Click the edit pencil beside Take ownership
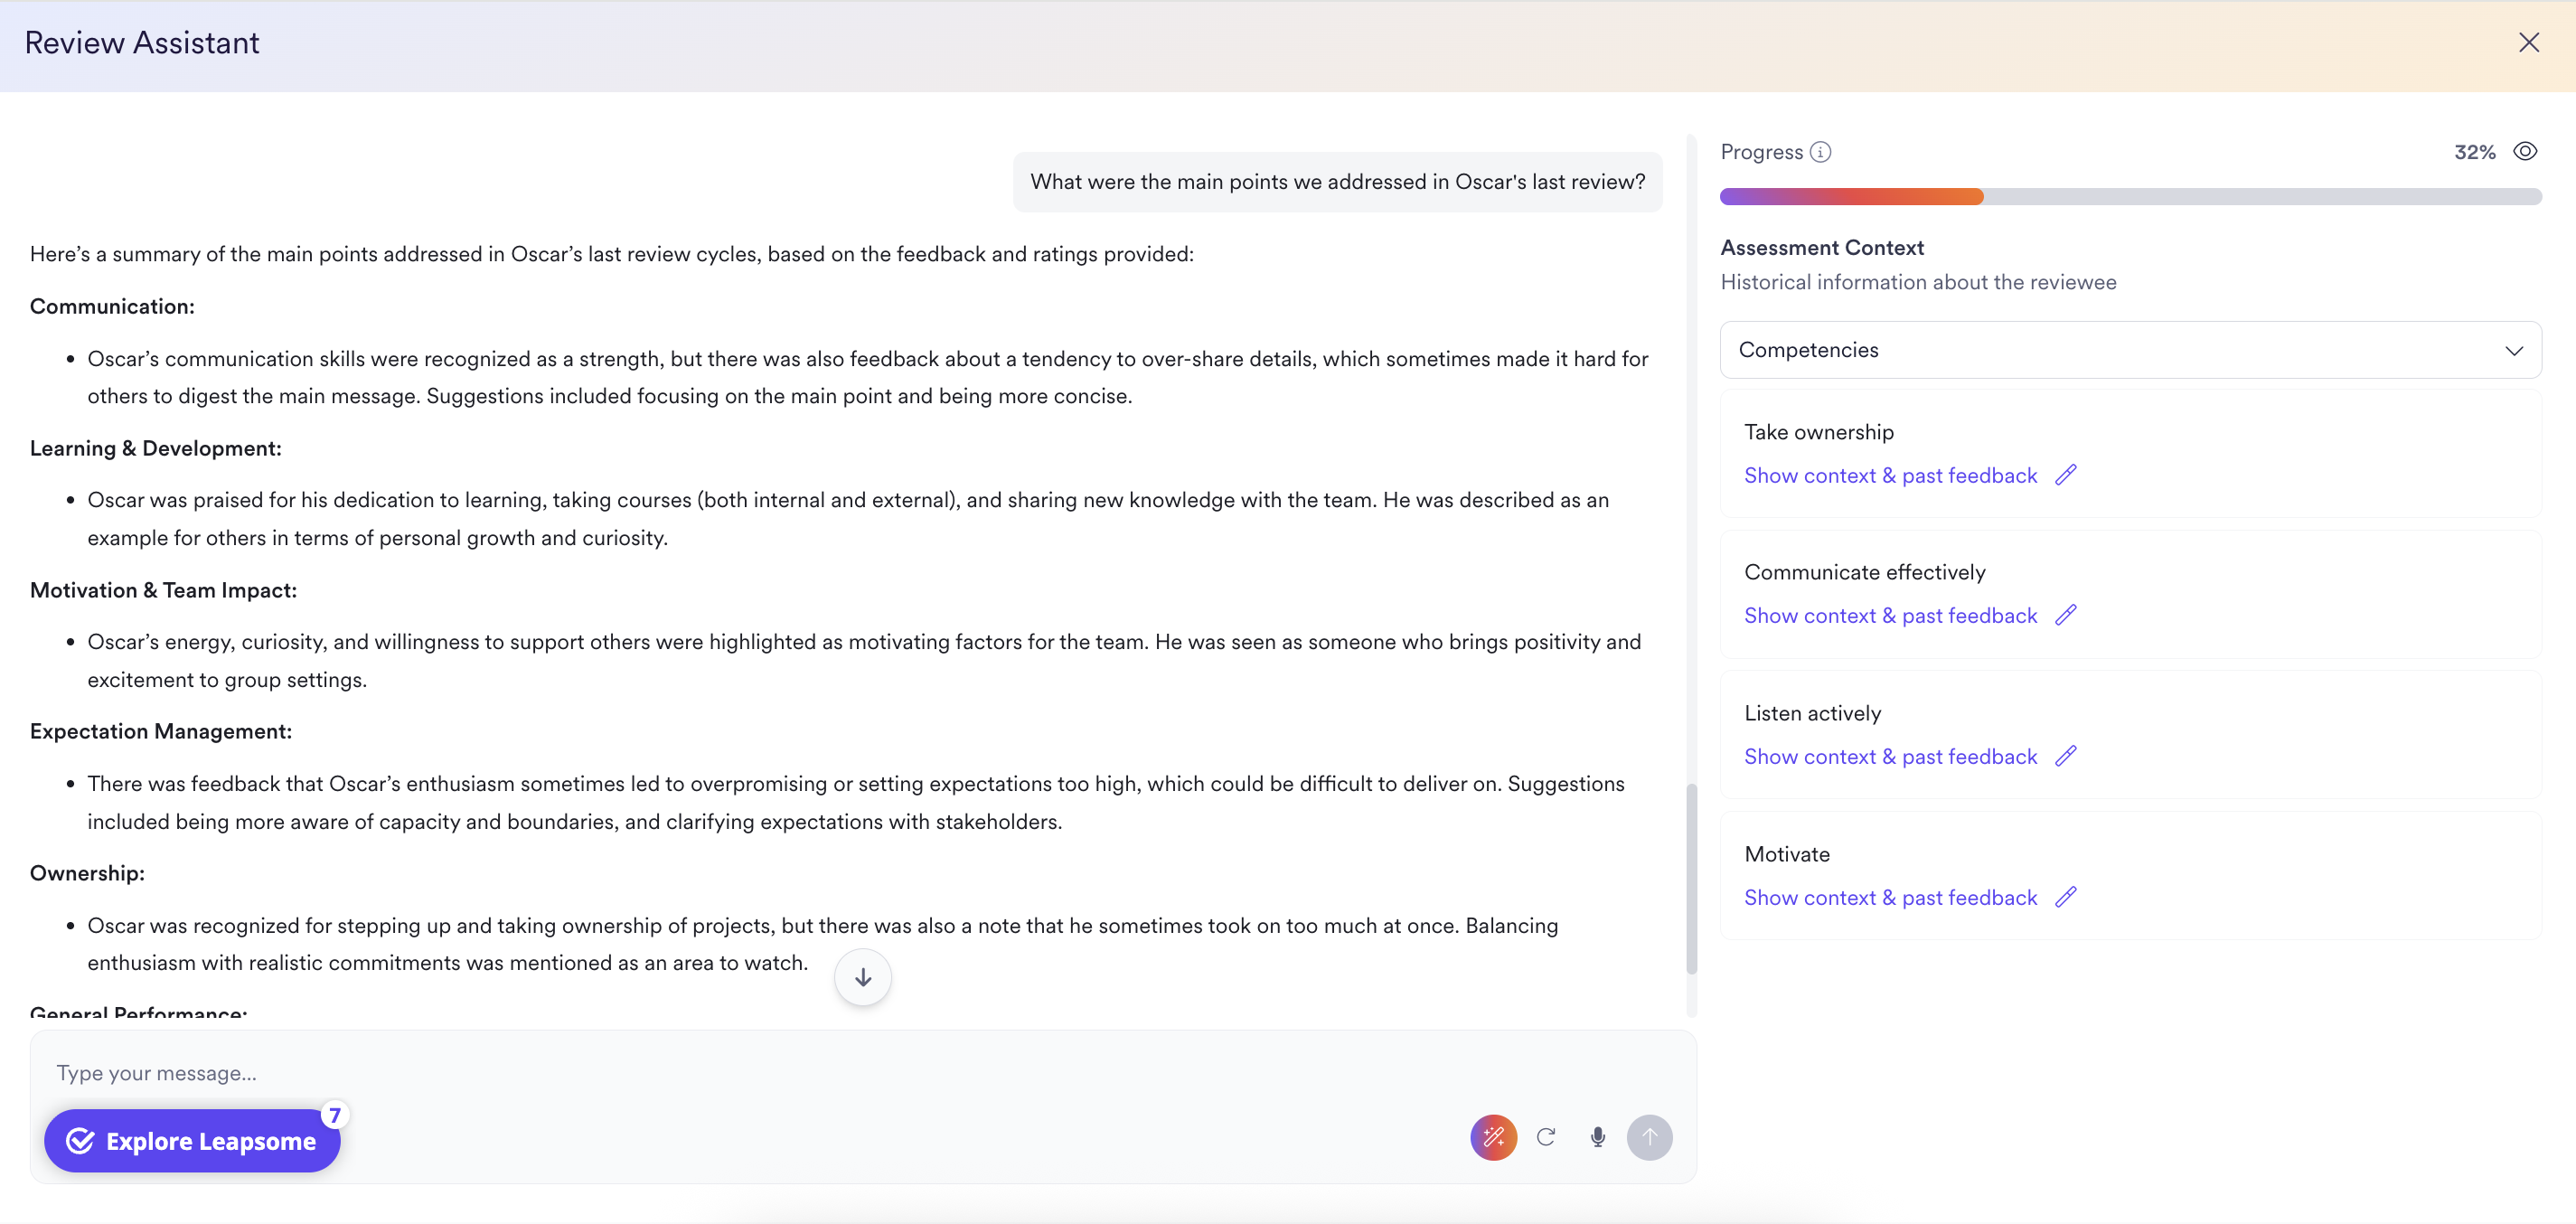This screenshot has width=2576, height=1224. tap(2066, 475)
